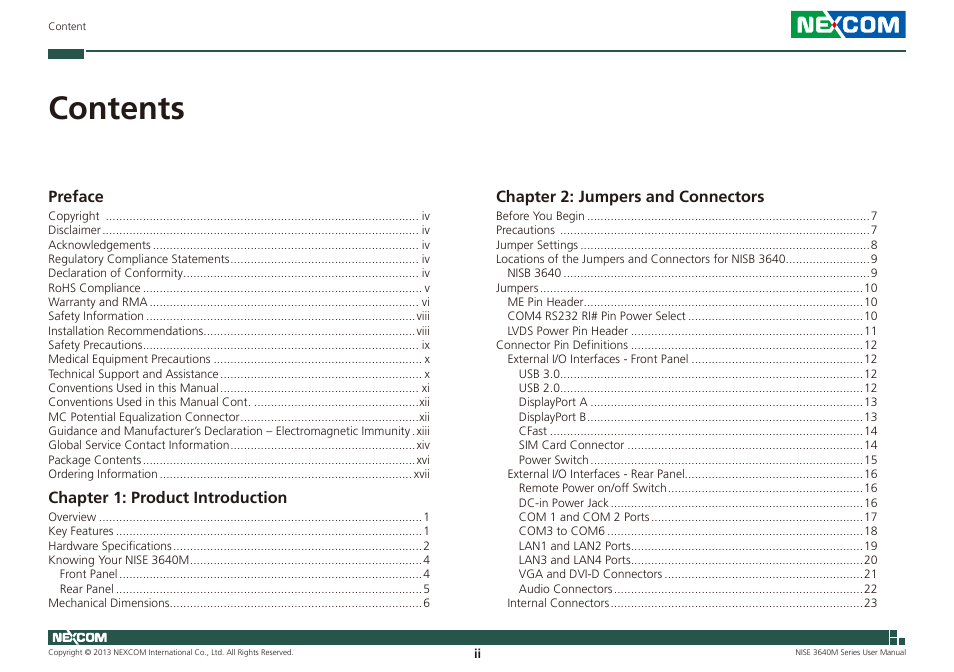Open the Disclaimer contents entry

(x=239, y=230)
